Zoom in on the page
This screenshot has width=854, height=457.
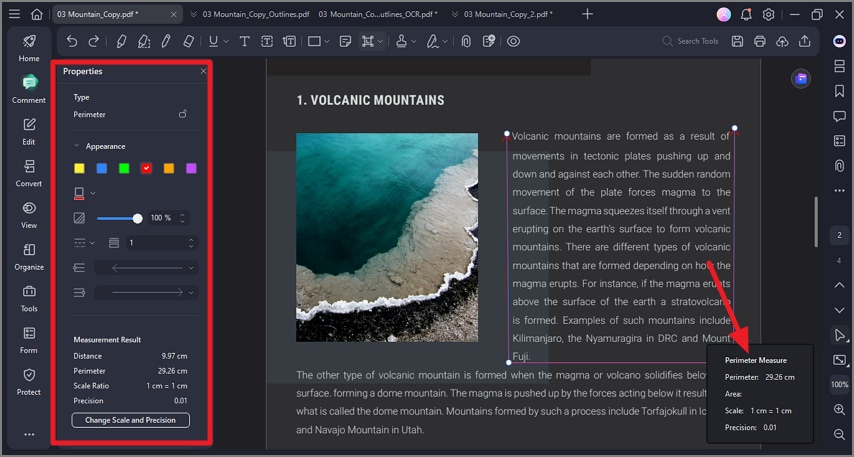pyautogui.click(x=839, y=409)
